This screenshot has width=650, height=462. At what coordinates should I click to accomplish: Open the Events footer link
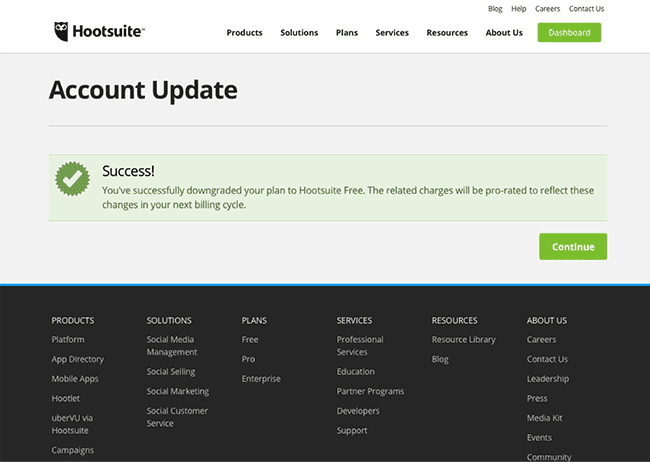(x=539, y=438)
